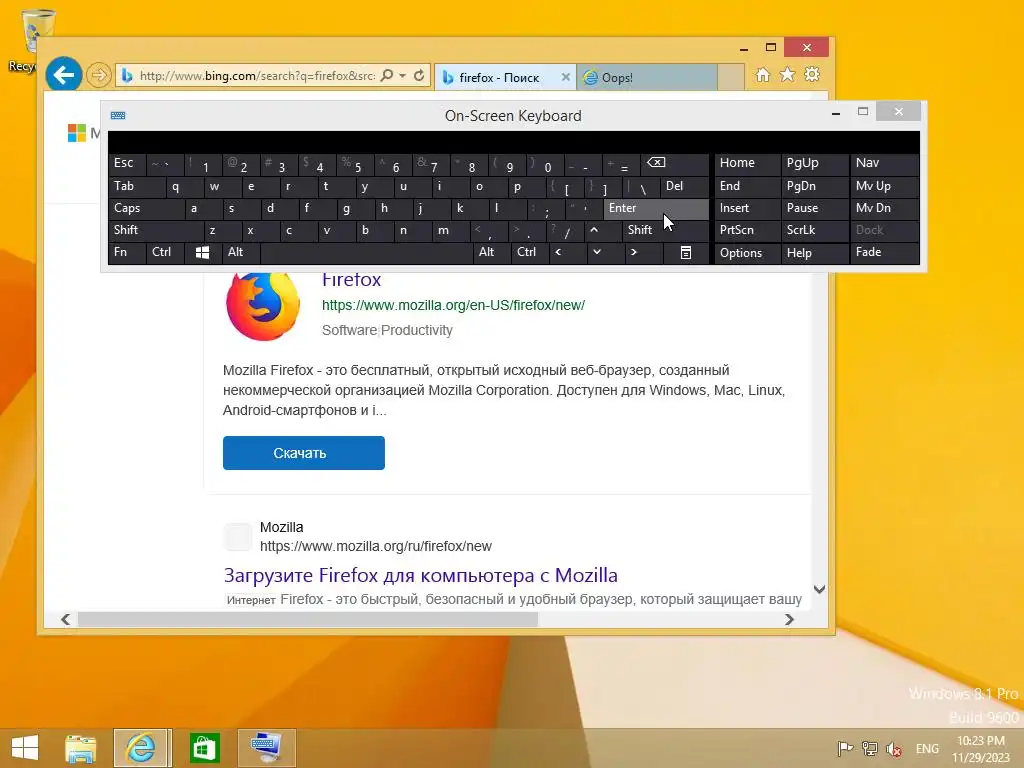The height and width of the screenshot is (768, 1024).
Task: Toggle the right Ctrl key on On-Screen Keyboard
Action: tap(530, 252)
